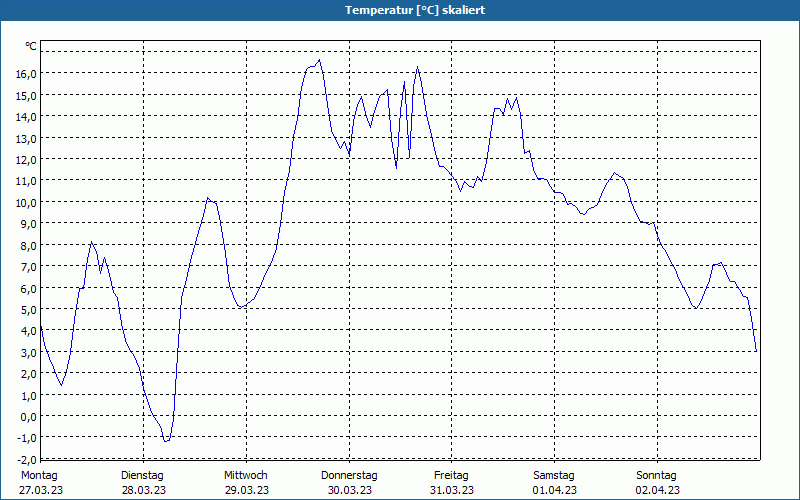The image size is (800, 500).
Task: Click the Mittwoch 29.03.23 axis label
Action: tap(246, 483)
